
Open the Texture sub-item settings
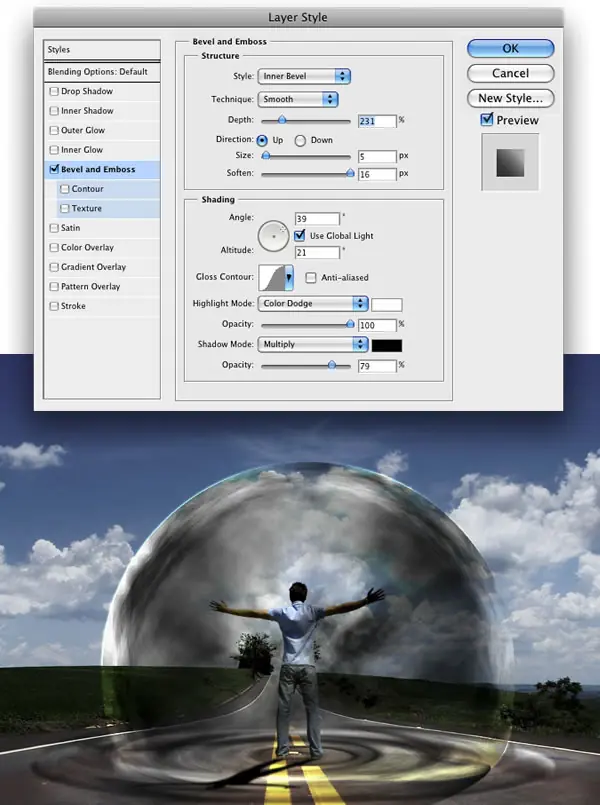(87, 209)
